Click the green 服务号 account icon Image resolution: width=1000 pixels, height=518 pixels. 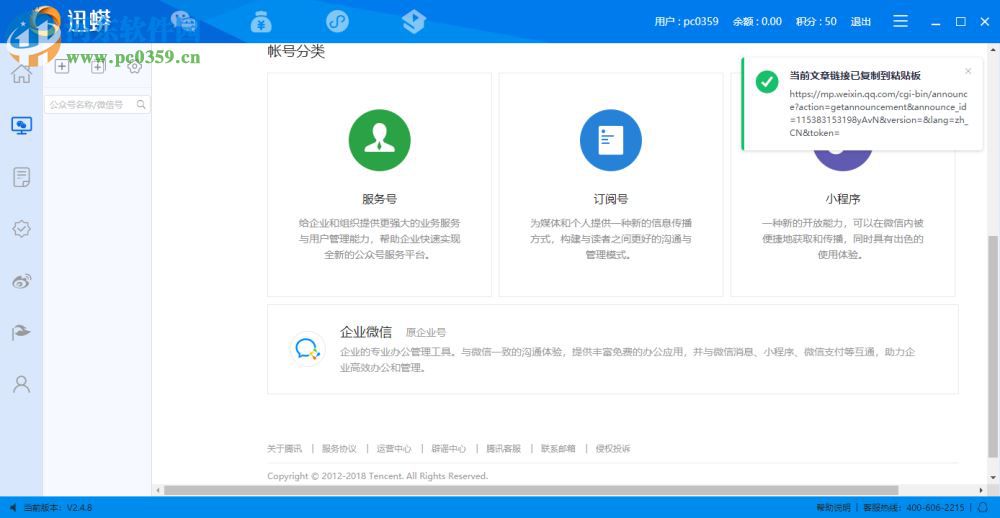click(x=379, y=140)
